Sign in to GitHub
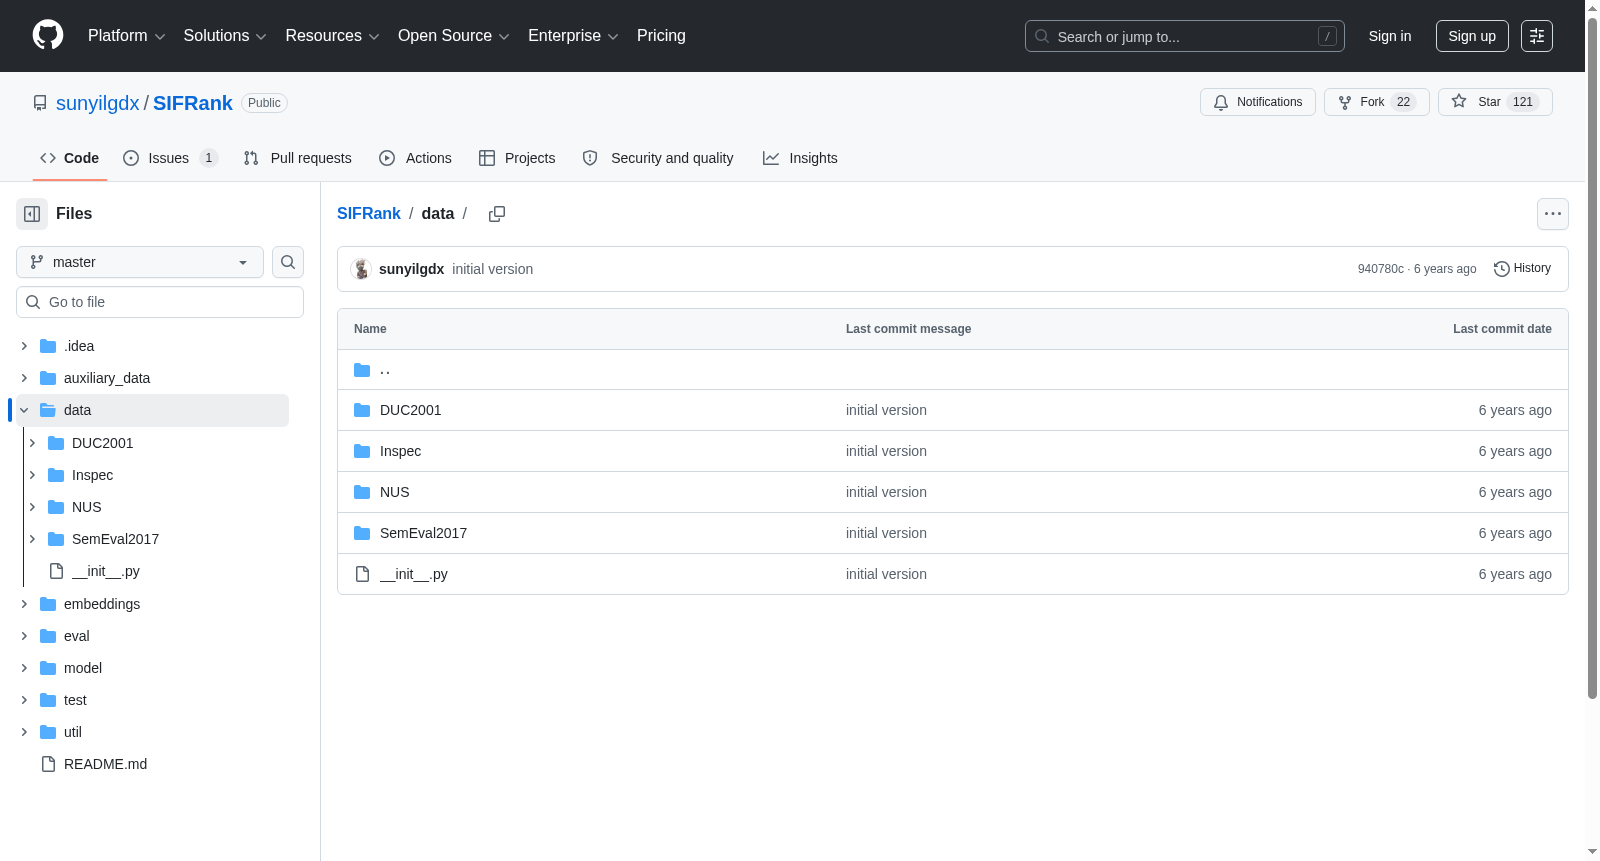The width and height of the screenshot is (1600, 861). click(x=1390, y=36)
